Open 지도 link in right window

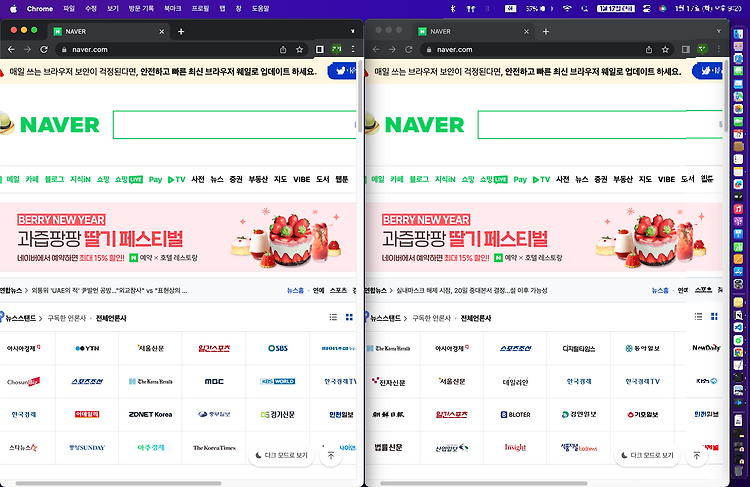645,179
